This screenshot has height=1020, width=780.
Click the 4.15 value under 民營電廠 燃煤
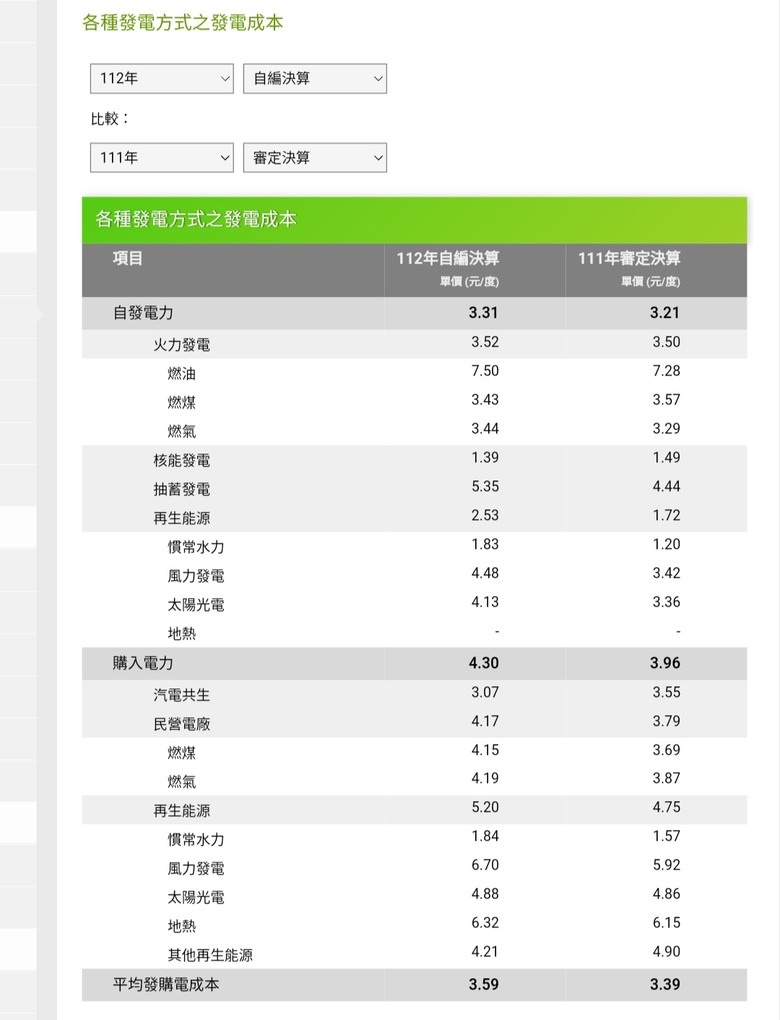coord(485,750)
